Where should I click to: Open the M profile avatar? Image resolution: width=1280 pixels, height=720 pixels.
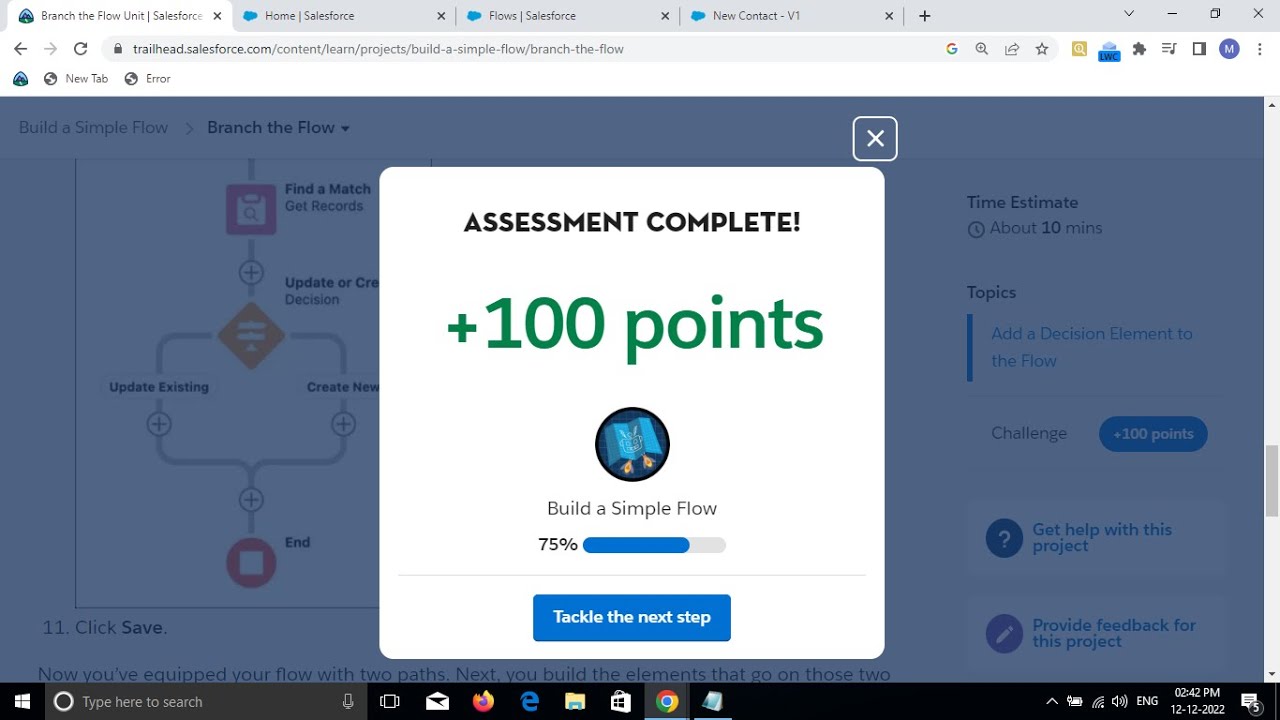pyautogui.click(x=1229, y=49)
